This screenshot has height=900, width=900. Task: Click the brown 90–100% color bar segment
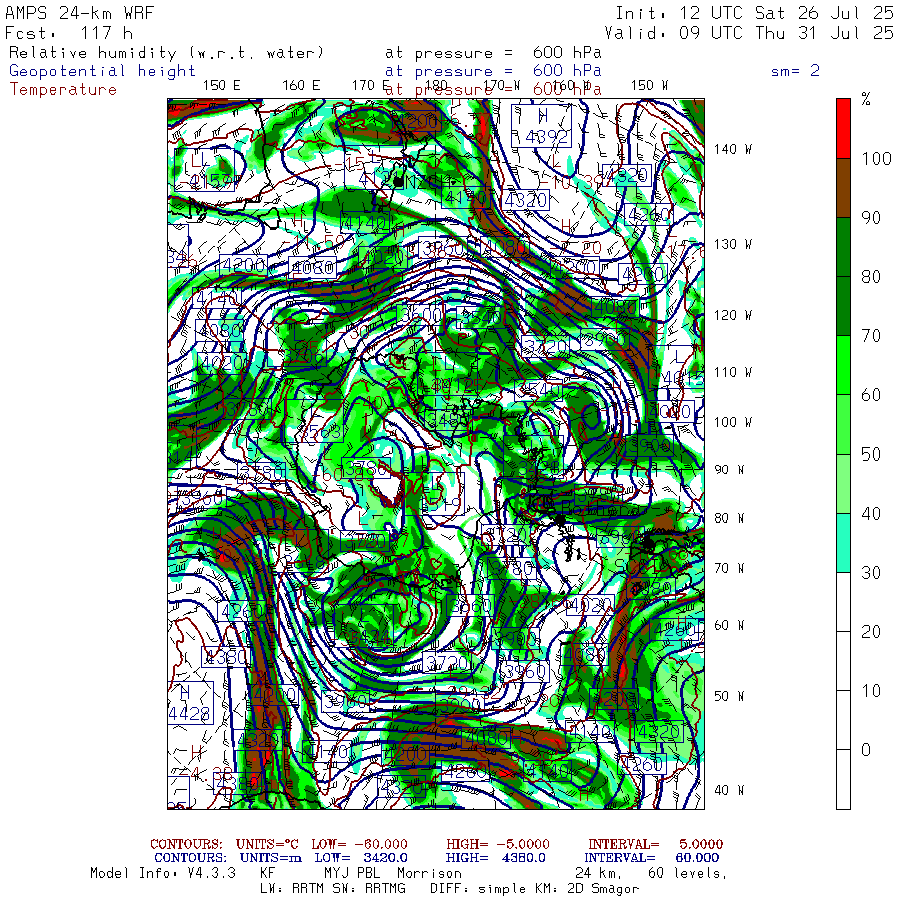pos(843,188)
